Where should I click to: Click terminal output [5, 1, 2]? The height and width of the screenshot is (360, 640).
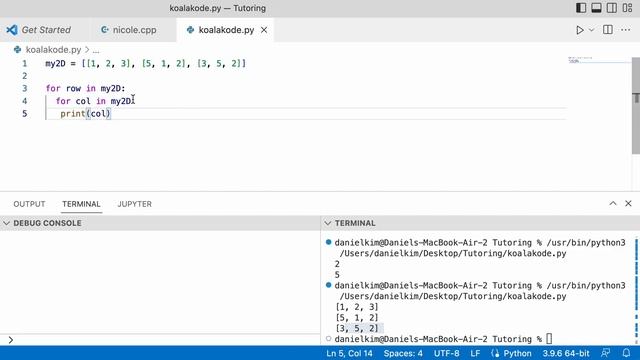(x=357, y=318)
